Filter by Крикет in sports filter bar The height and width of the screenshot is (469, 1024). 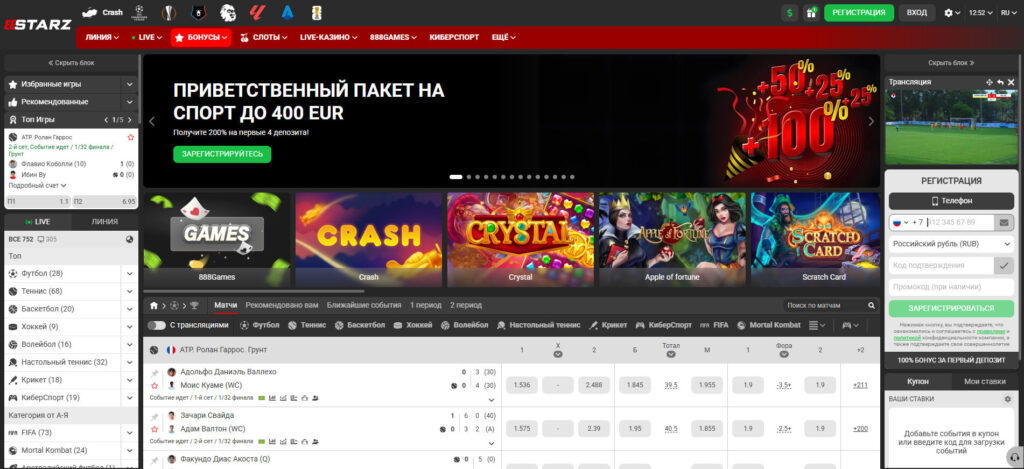click(x=608, y=325)
